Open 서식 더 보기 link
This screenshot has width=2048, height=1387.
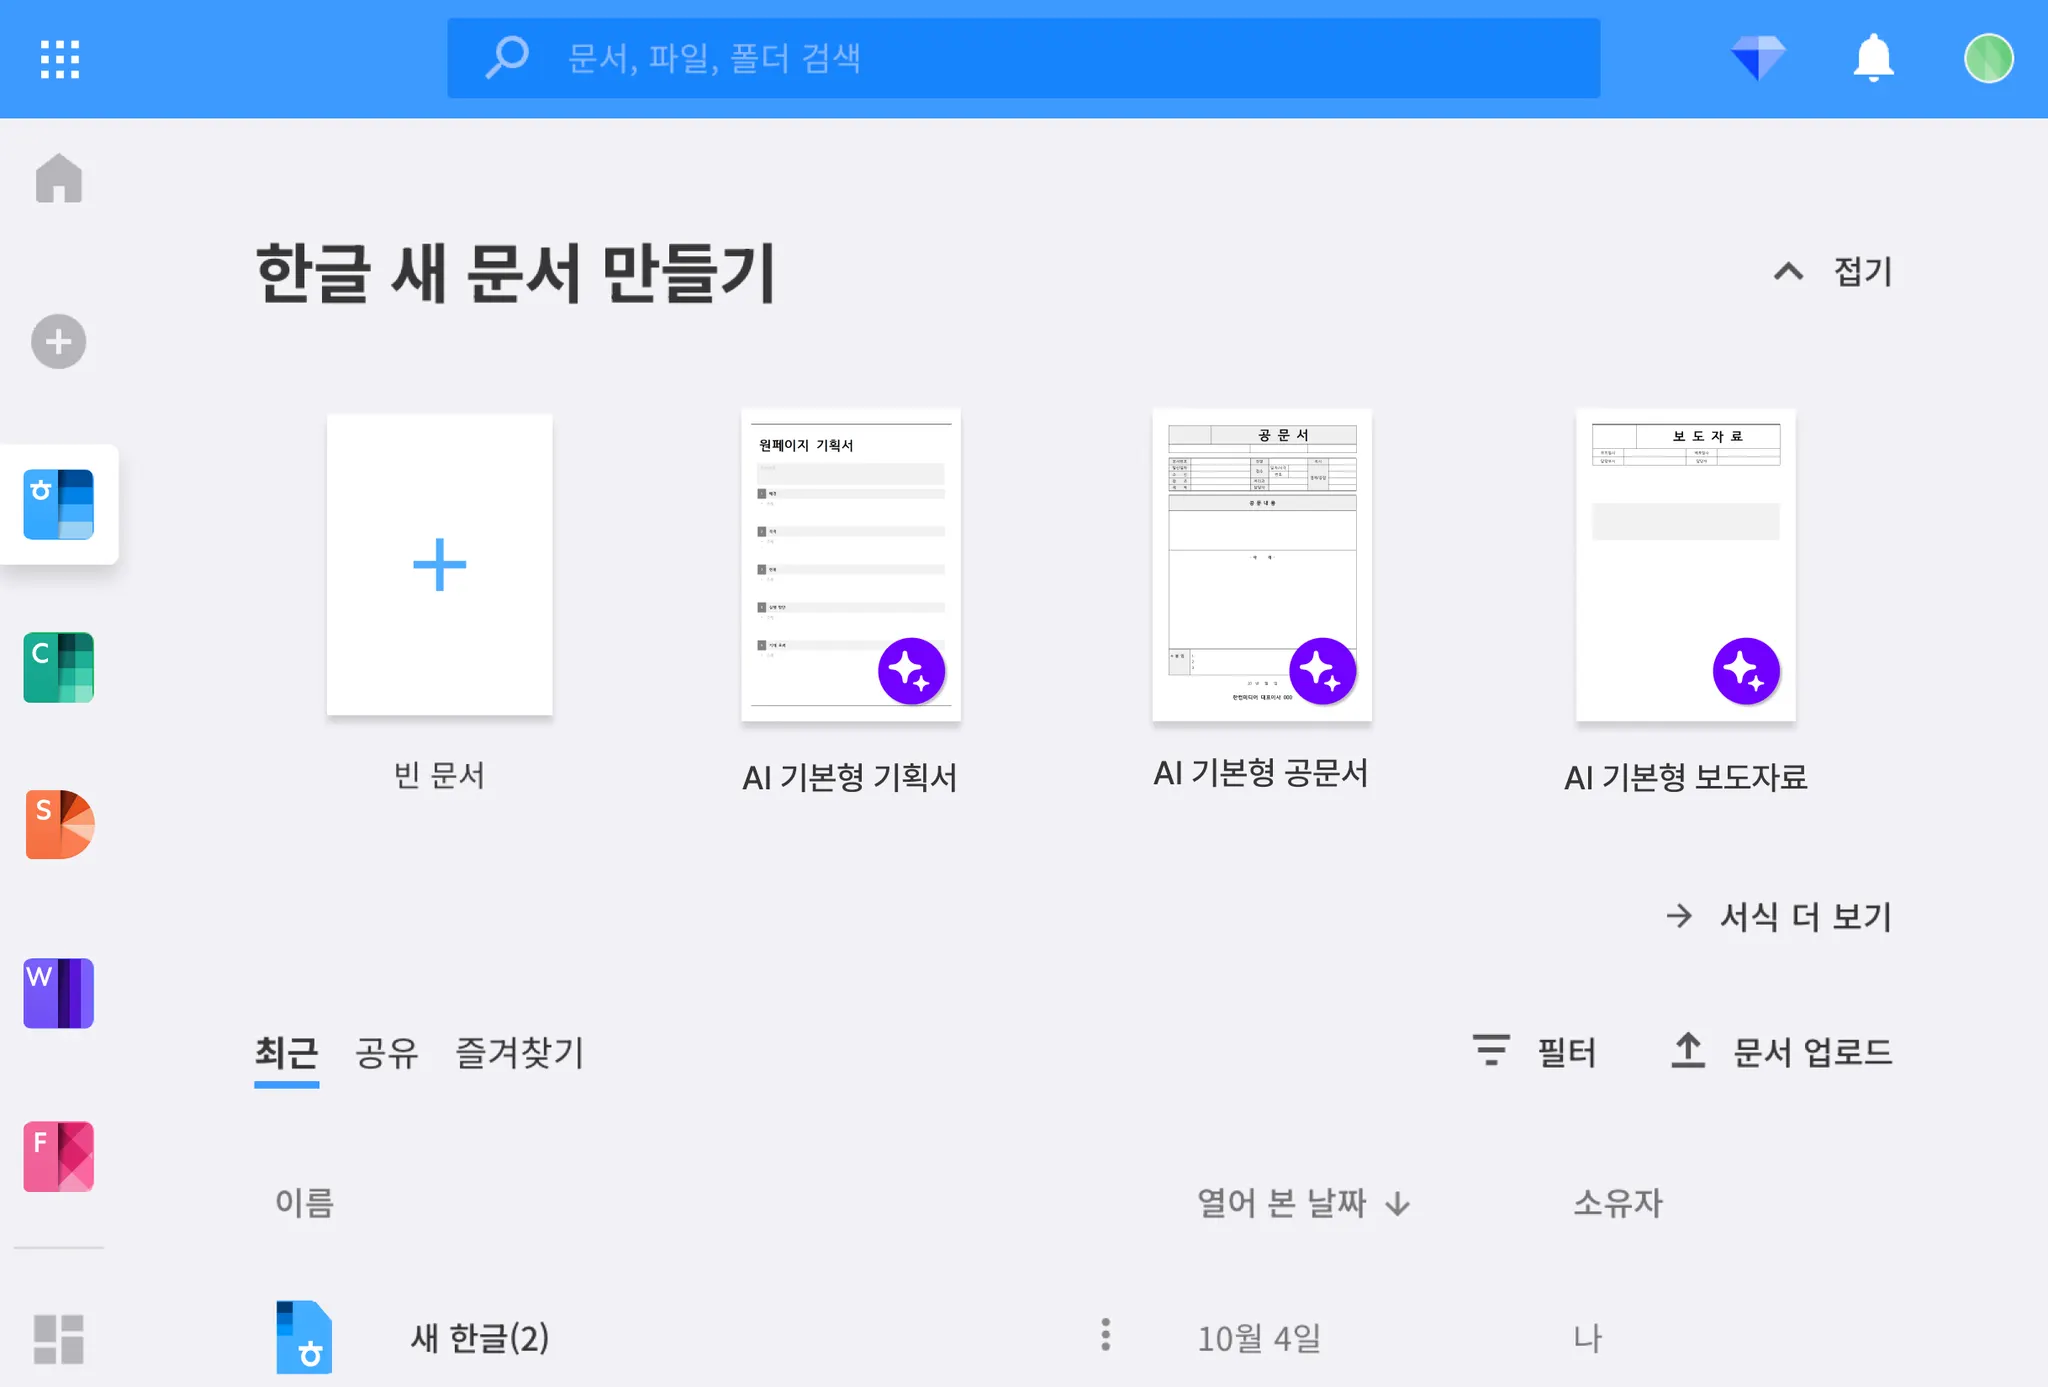coord(1780,916)
